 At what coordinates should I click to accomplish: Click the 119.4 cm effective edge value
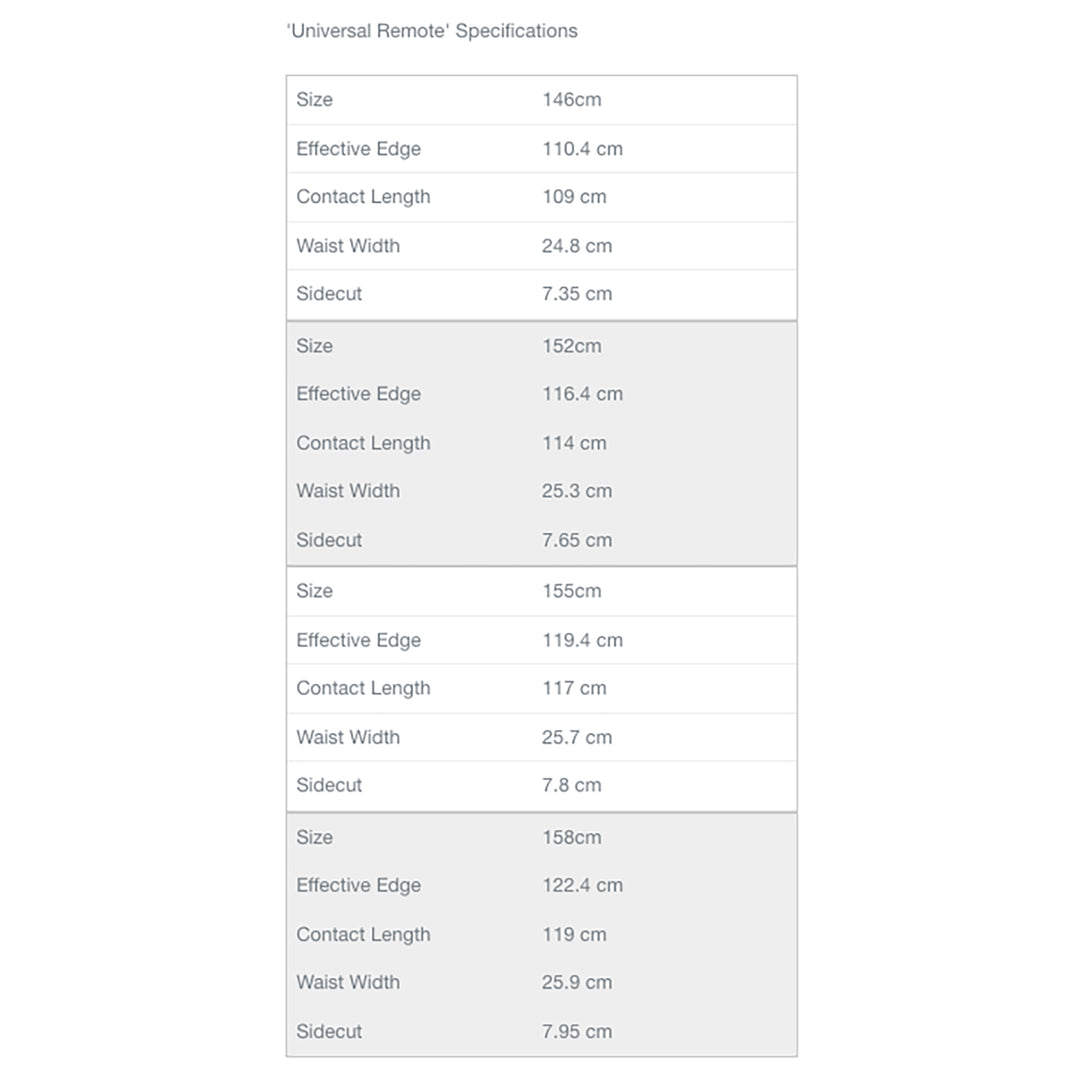click(x=582, y=640)
